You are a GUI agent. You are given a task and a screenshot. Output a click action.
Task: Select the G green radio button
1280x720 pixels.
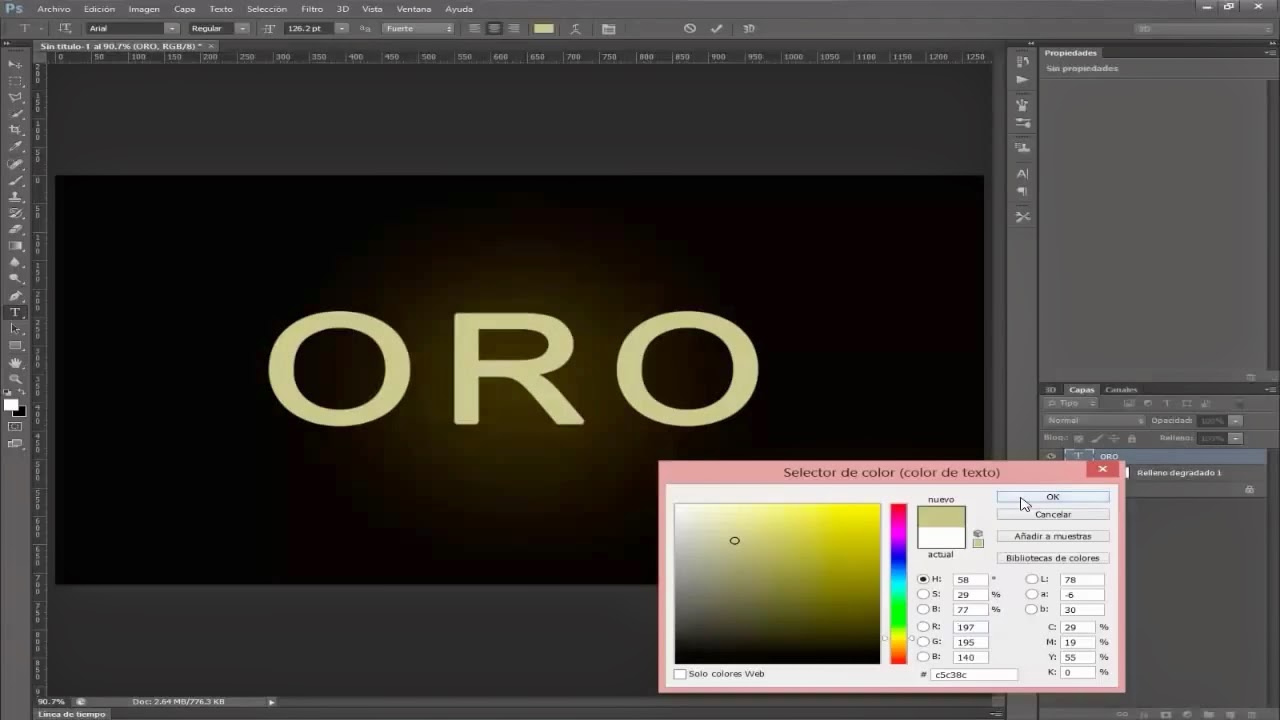pos(923,642)
